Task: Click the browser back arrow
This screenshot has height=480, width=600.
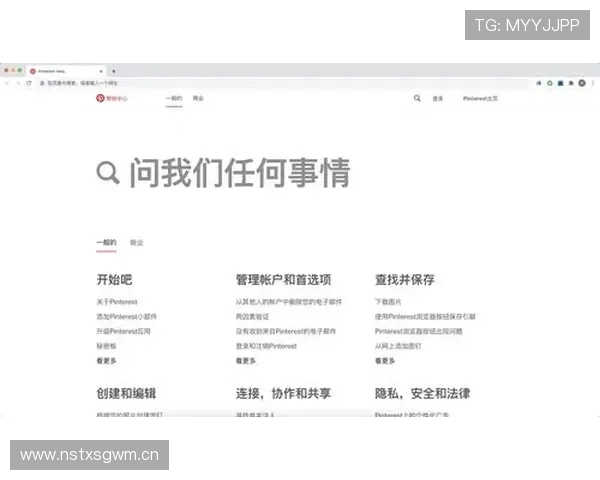Action: click(7, 83)
